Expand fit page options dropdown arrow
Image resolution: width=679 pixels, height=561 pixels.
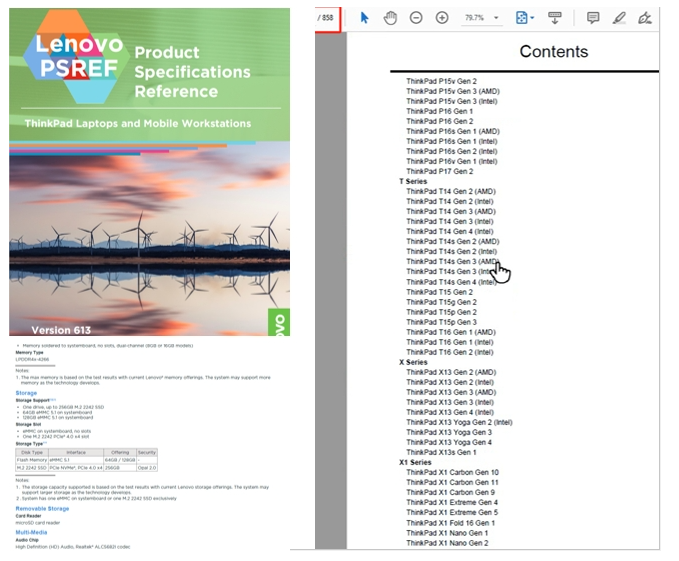[532, 18]
